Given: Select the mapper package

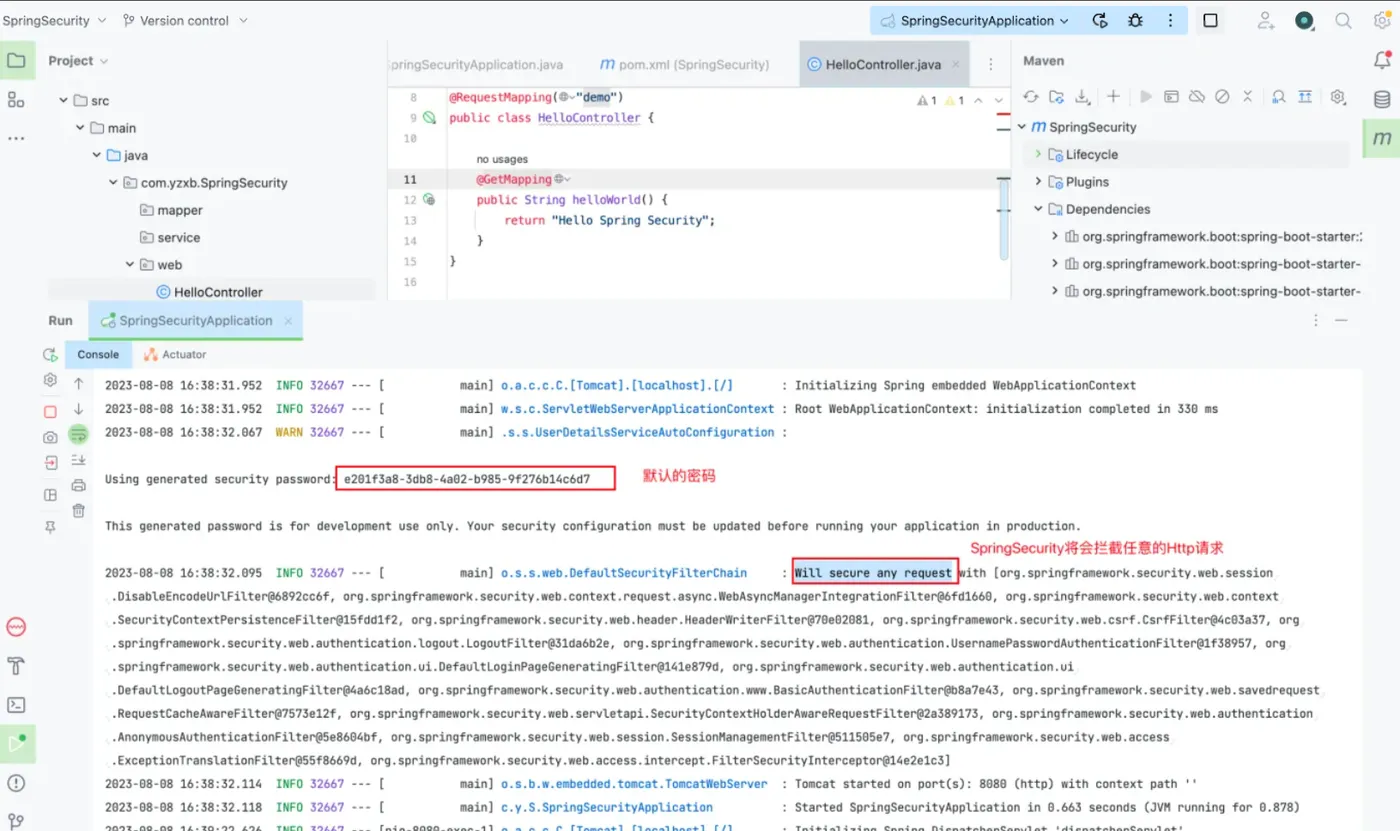Looking at the screenshot, I should (x=171, y=210).
